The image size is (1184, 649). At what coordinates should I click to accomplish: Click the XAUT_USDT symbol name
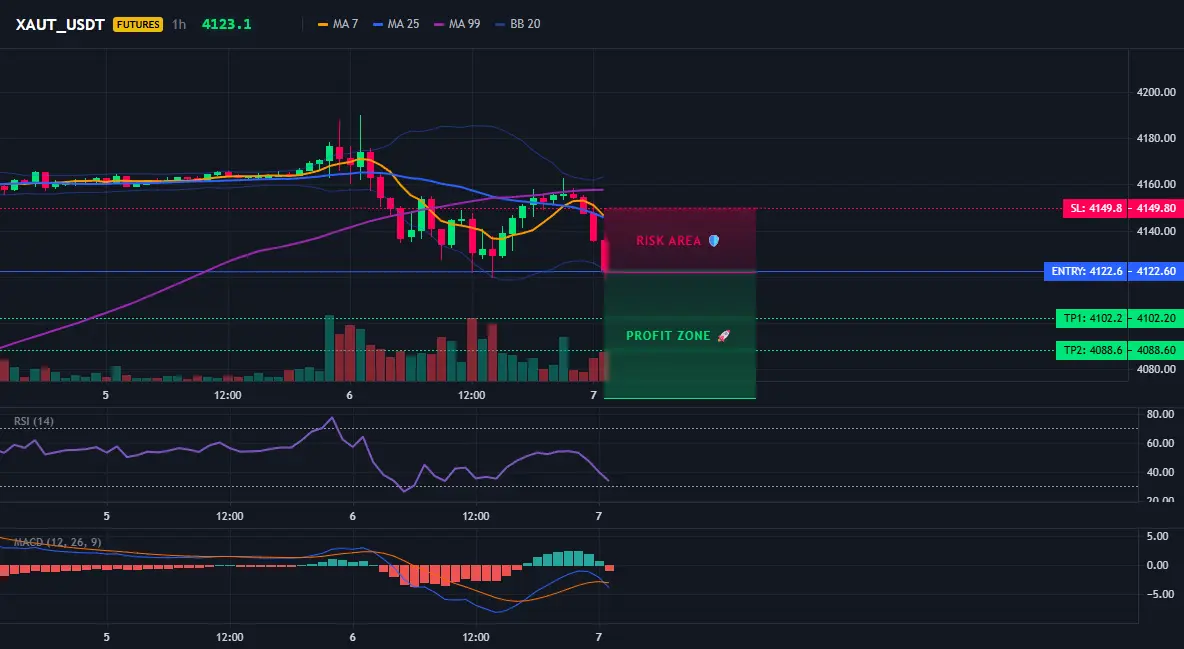60,24
